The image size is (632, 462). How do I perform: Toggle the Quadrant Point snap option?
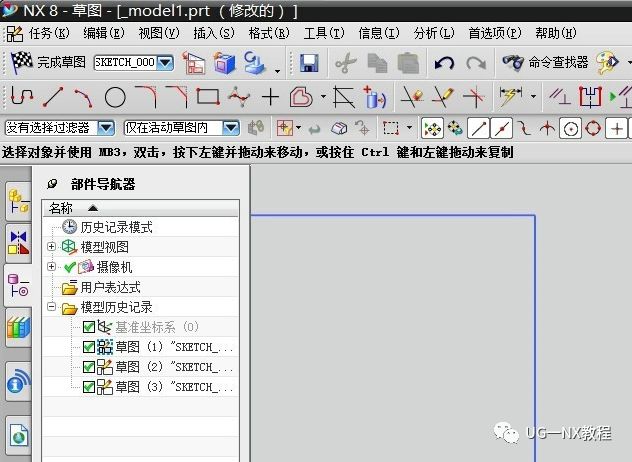pos(593,129)
